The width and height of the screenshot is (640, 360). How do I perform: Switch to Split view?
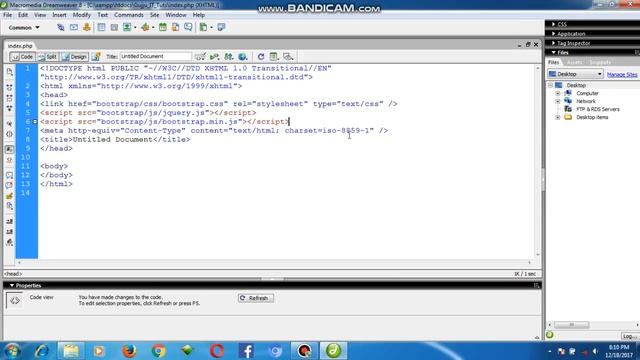click(47, 57)
